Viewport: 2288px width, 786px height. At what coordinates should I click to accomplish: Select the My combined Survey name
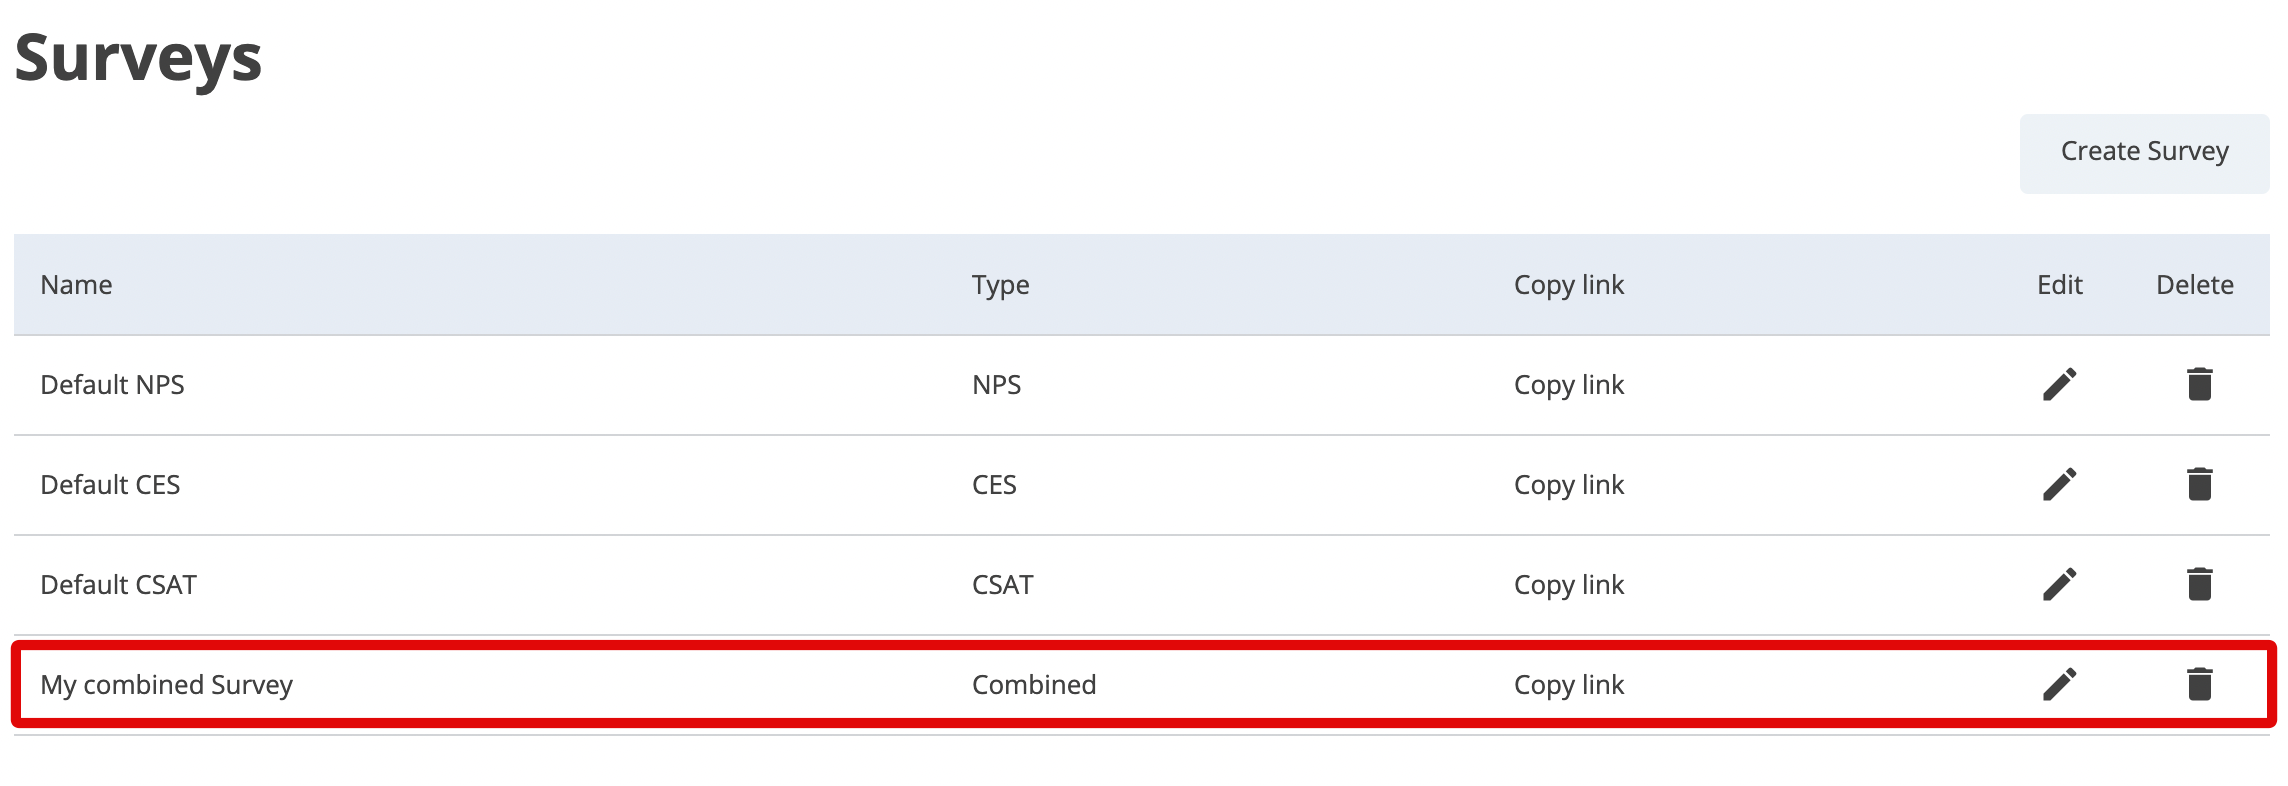tap(166, 685)
